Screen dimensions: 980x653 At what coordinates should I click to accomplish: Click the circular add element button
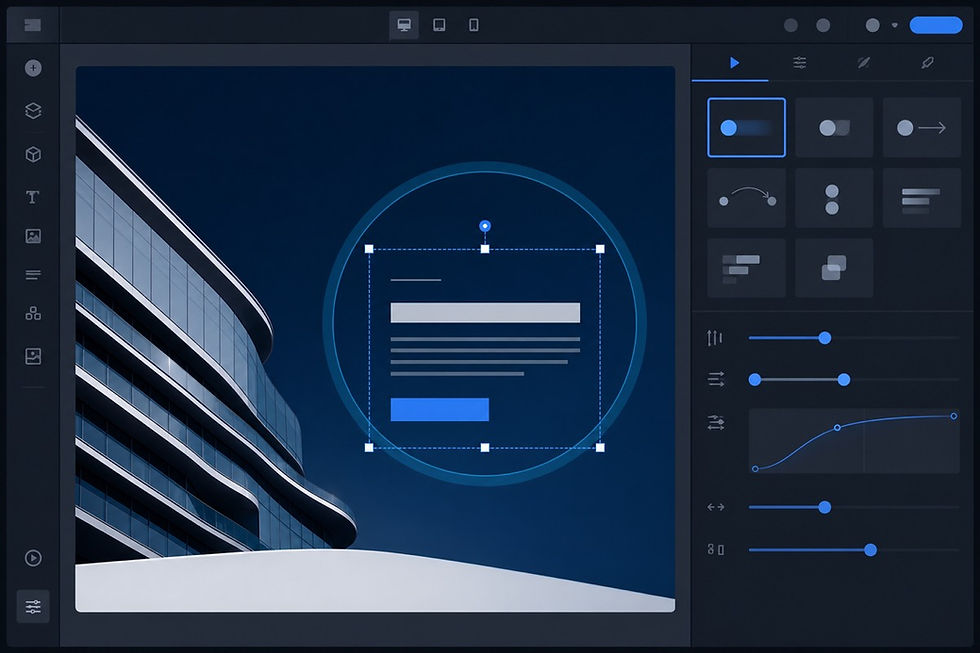click(x=33, y=67)
